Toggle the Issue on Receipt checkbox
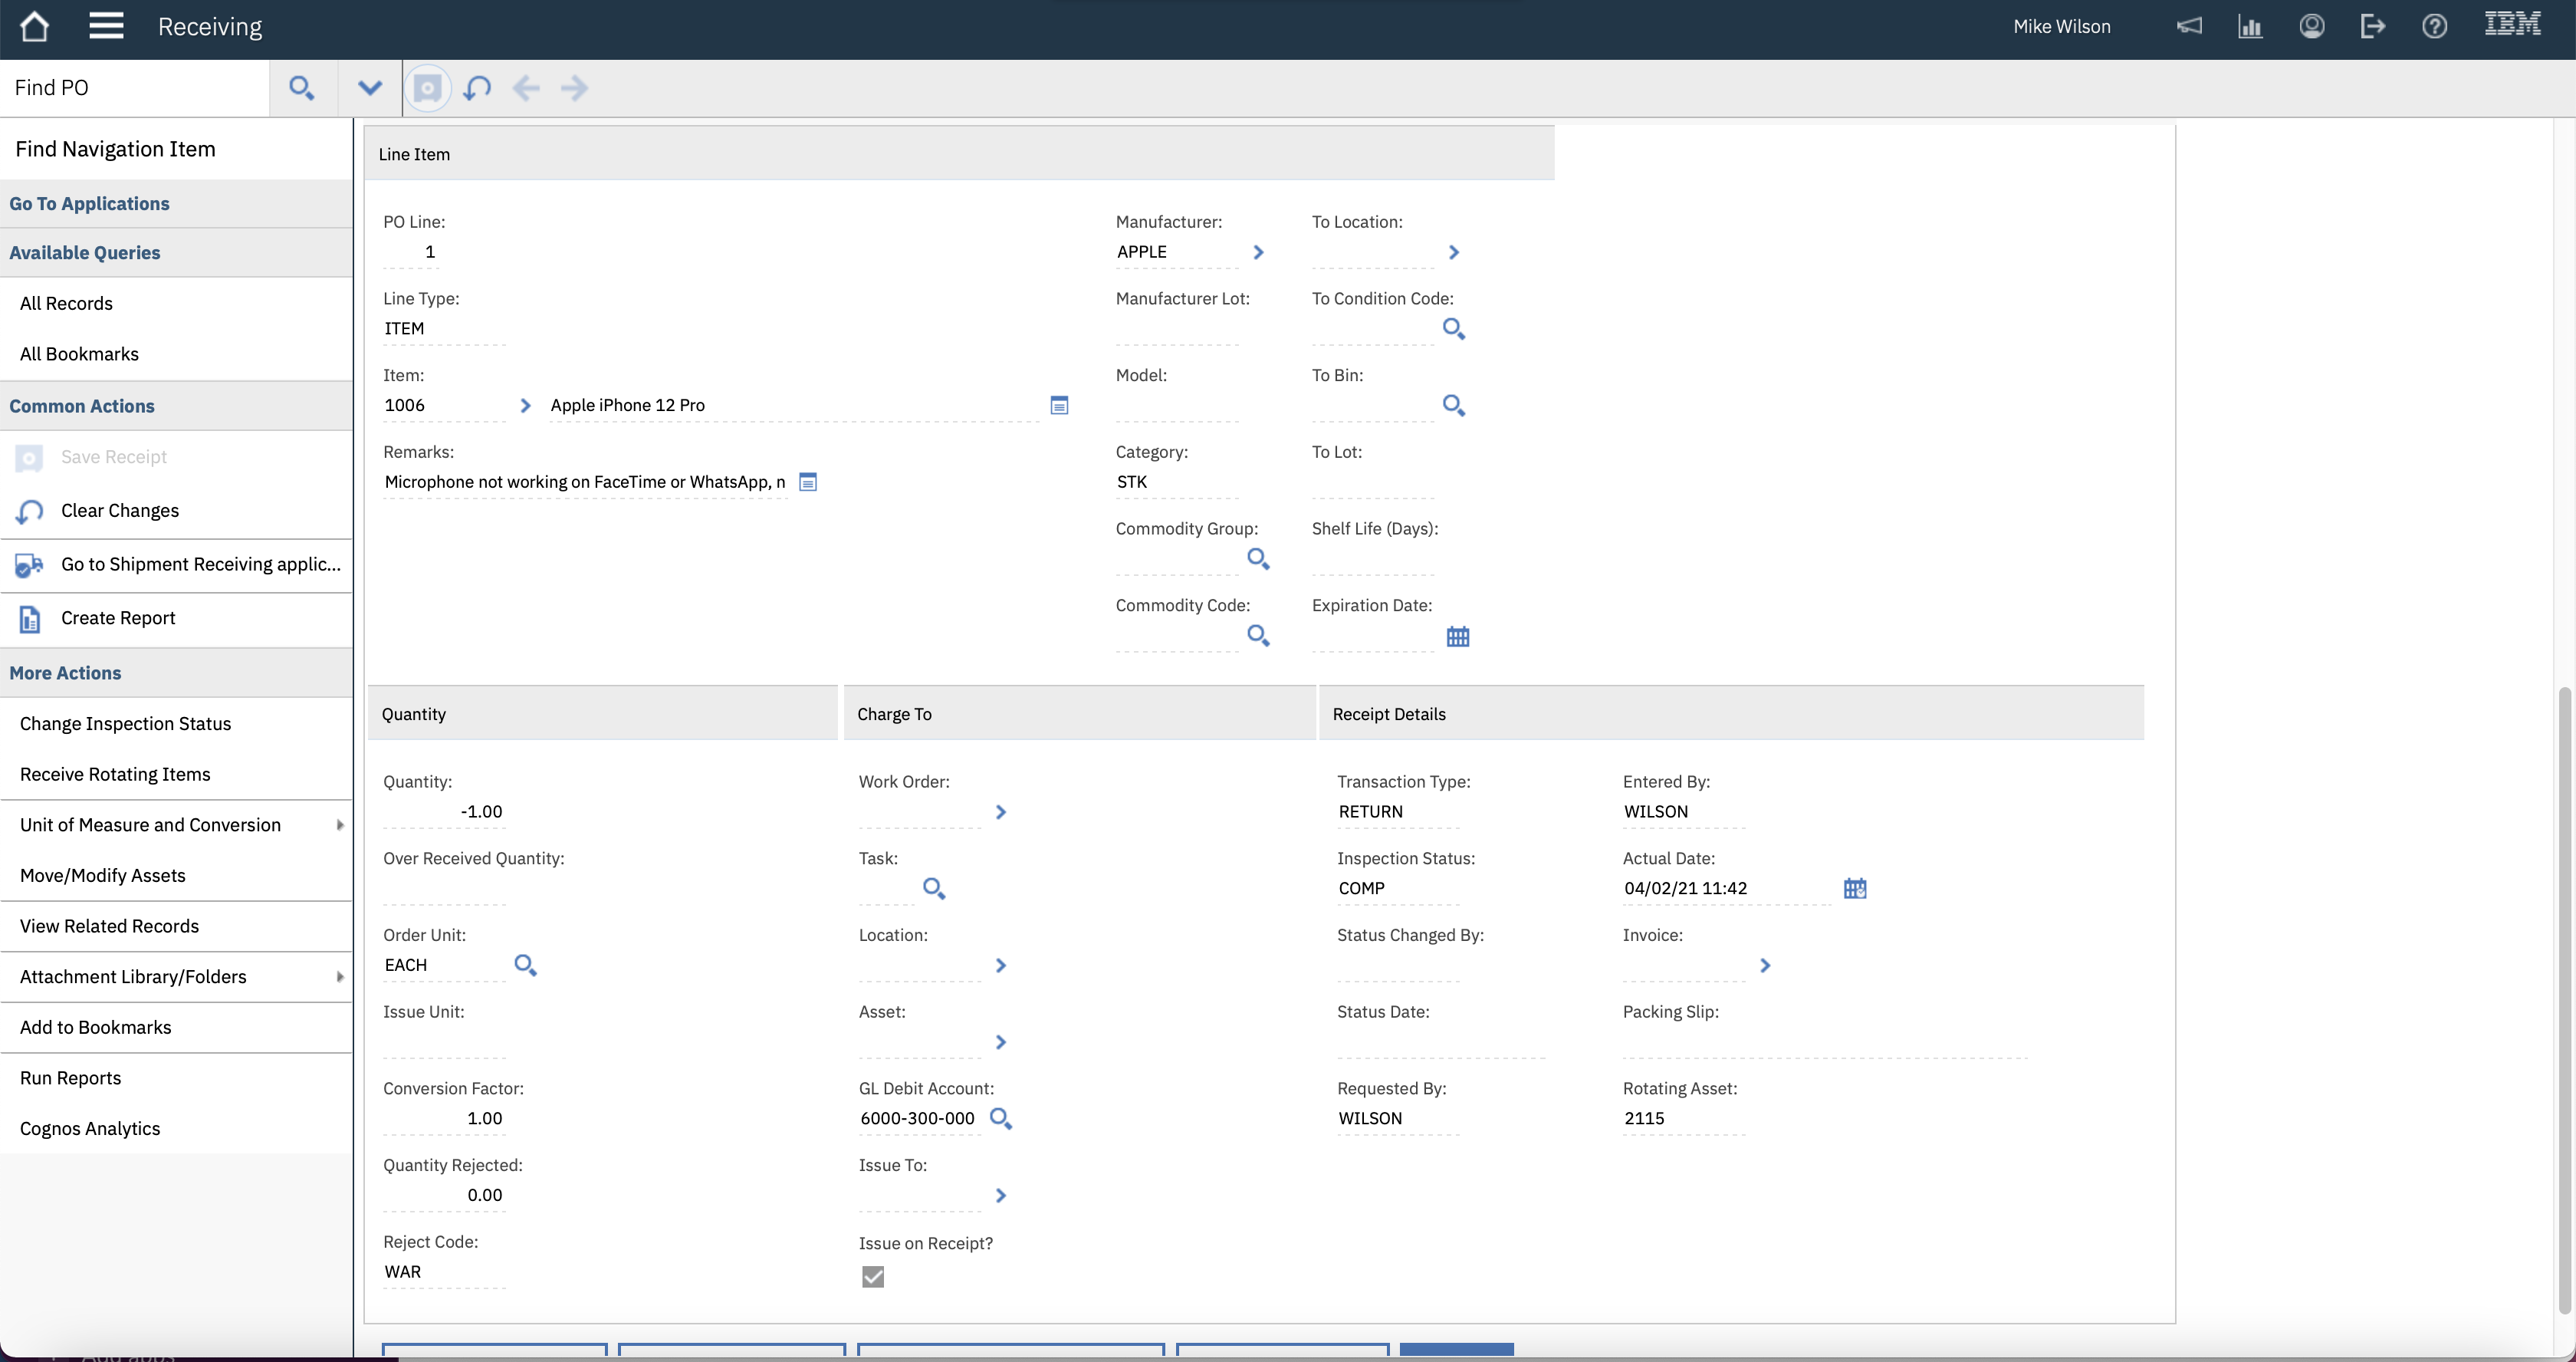Viewport: 2576px width, 1362px height. 872,1276
